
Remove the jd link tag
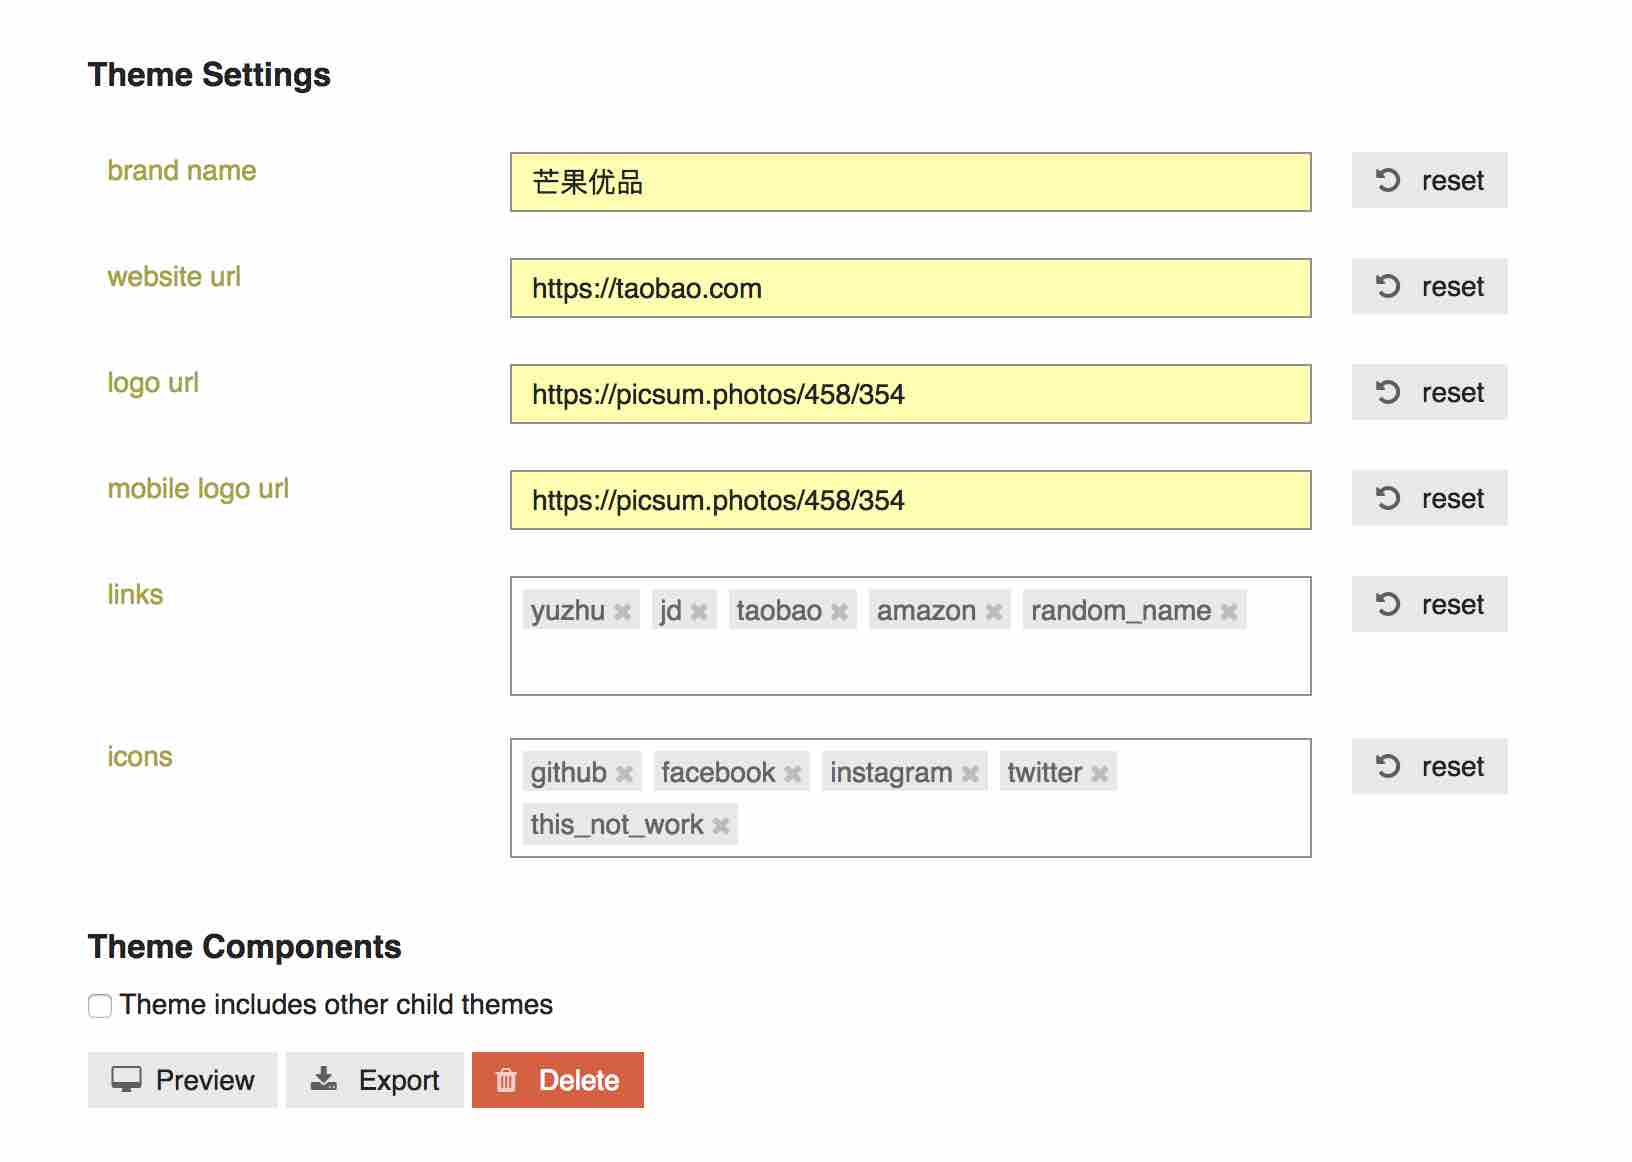point(702,610)
